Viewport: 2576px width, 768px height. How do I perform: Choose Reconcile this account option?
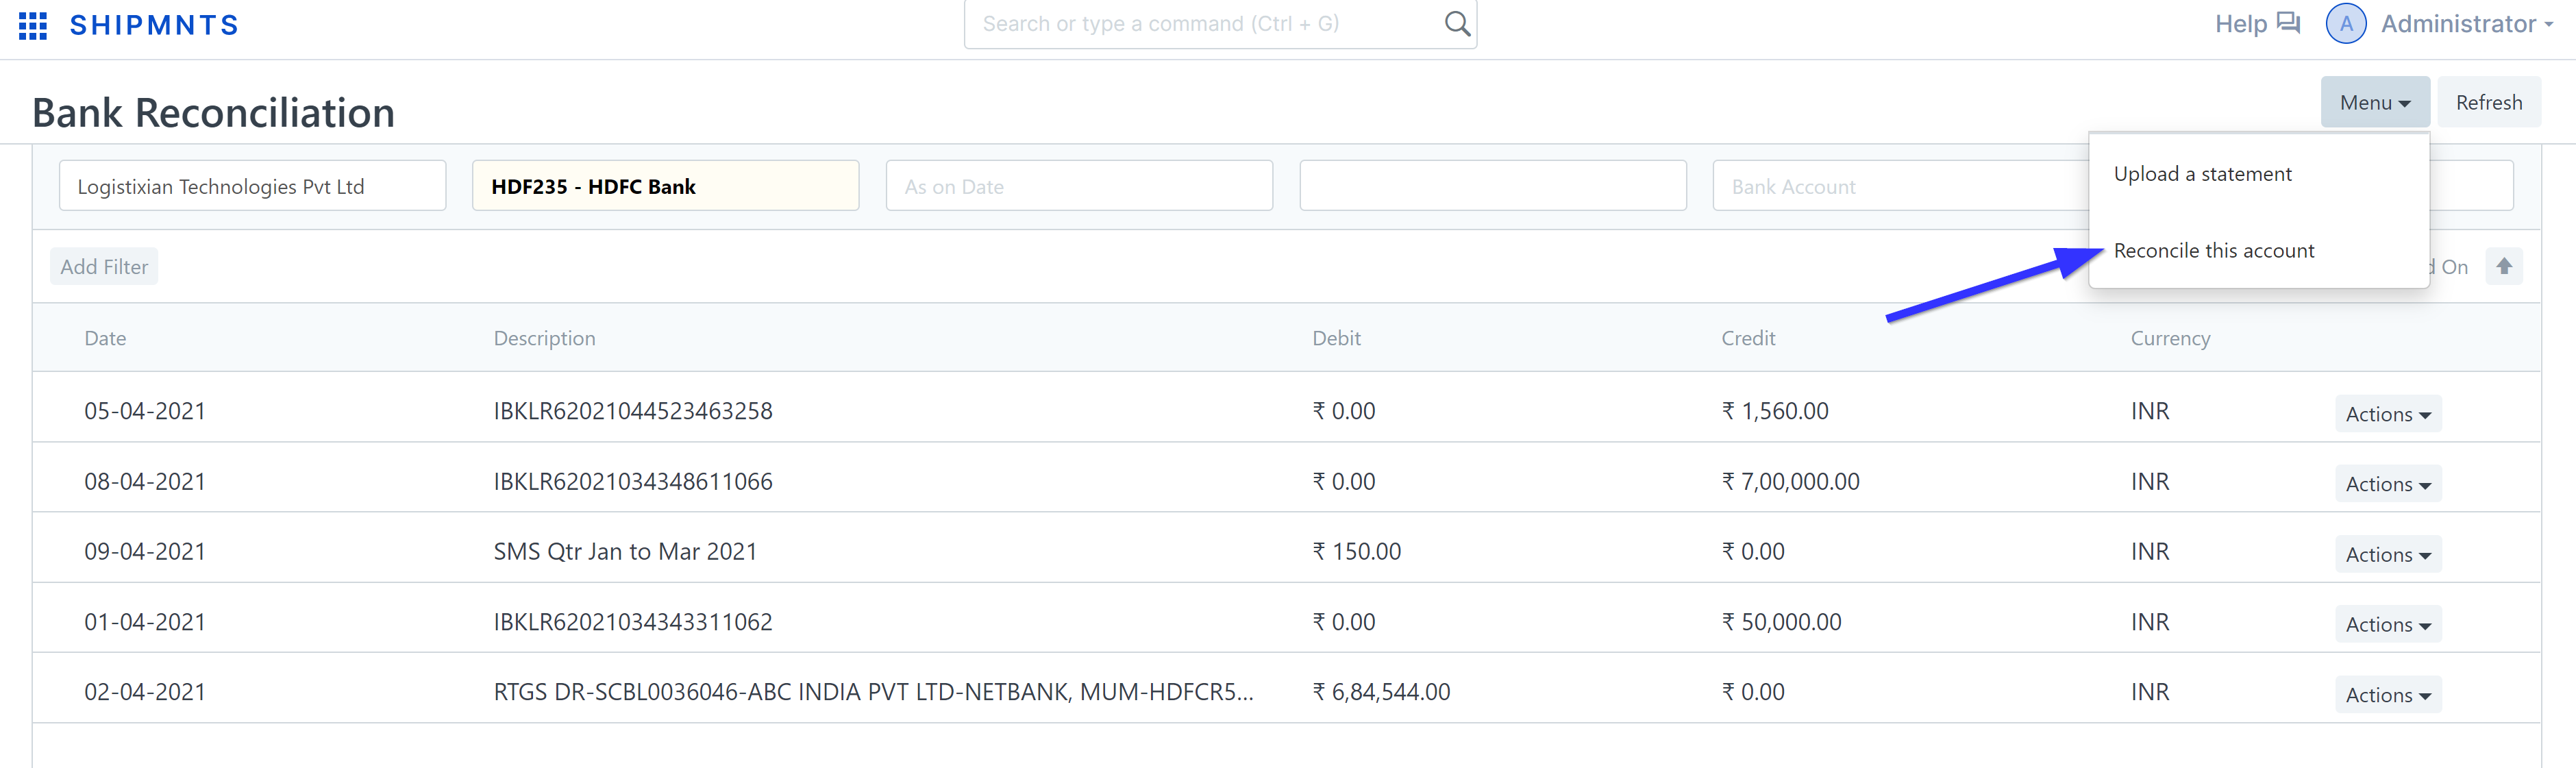pyautogui.click(x=2213, y=251)
